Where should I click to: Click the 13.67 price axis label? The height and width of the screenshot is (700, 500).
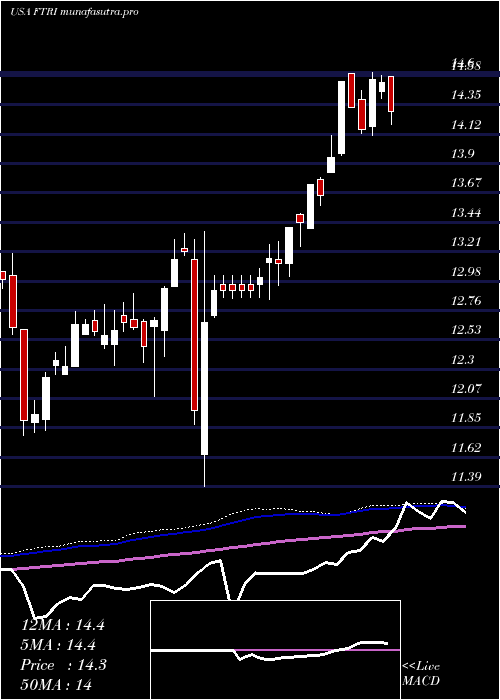[466, 183]
